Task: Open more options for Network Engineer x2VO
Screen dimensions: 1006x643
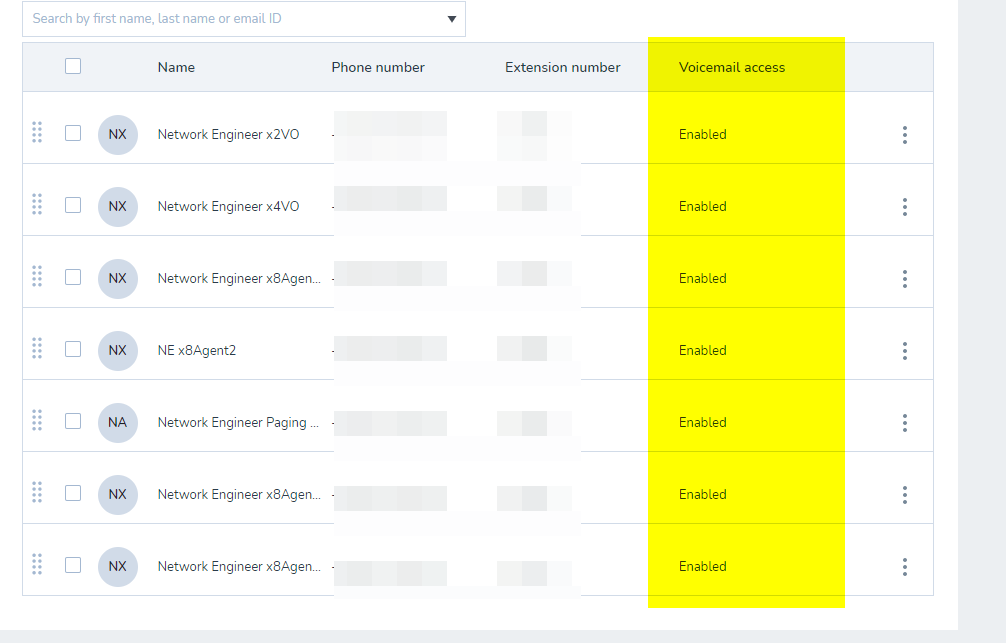Action: tap(904, 135)
